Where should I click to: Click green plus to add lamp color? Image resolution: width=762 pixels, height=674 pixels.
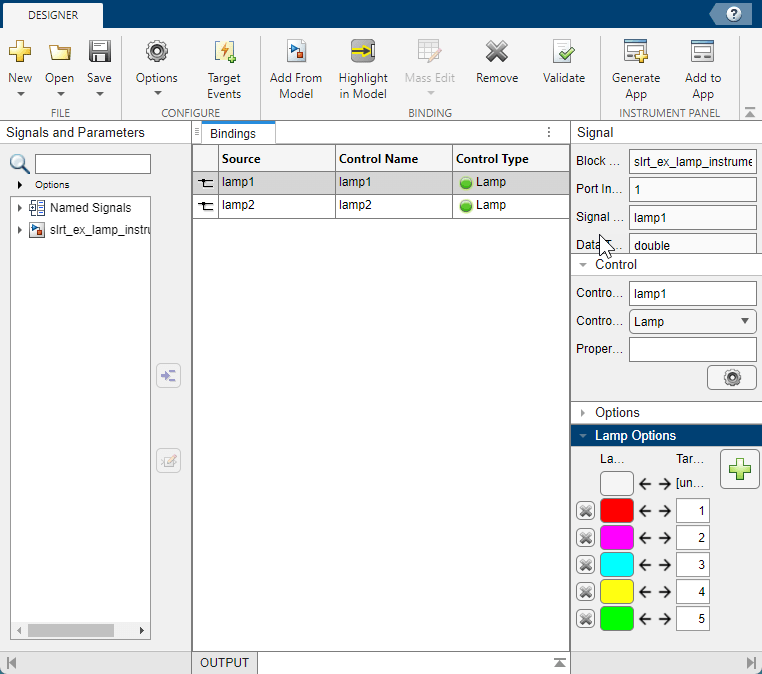[740, 470]
